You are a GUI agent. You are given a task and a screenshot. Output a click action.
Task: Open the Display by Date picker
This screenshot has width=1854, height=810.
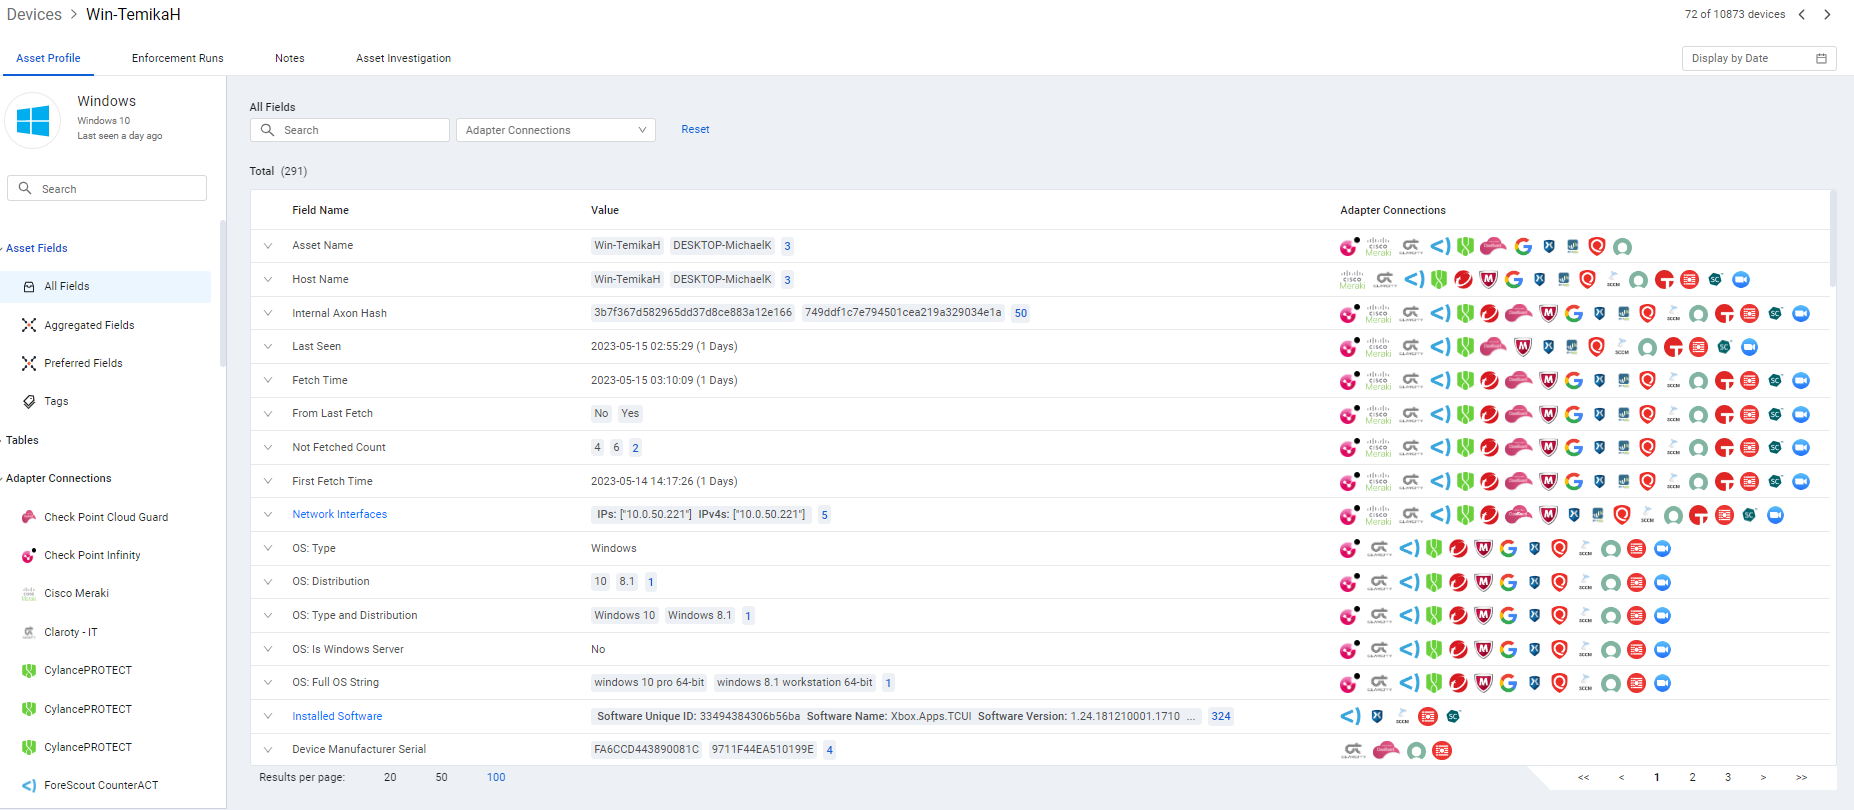pos(1759,58)
